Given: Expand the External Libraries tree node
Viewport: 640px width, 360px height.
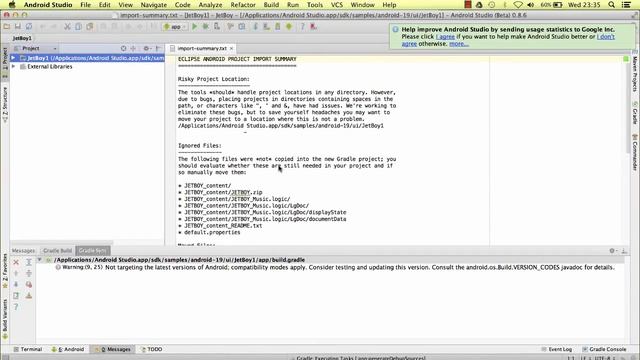Looking at the screenshot, I should pos(13,67).
